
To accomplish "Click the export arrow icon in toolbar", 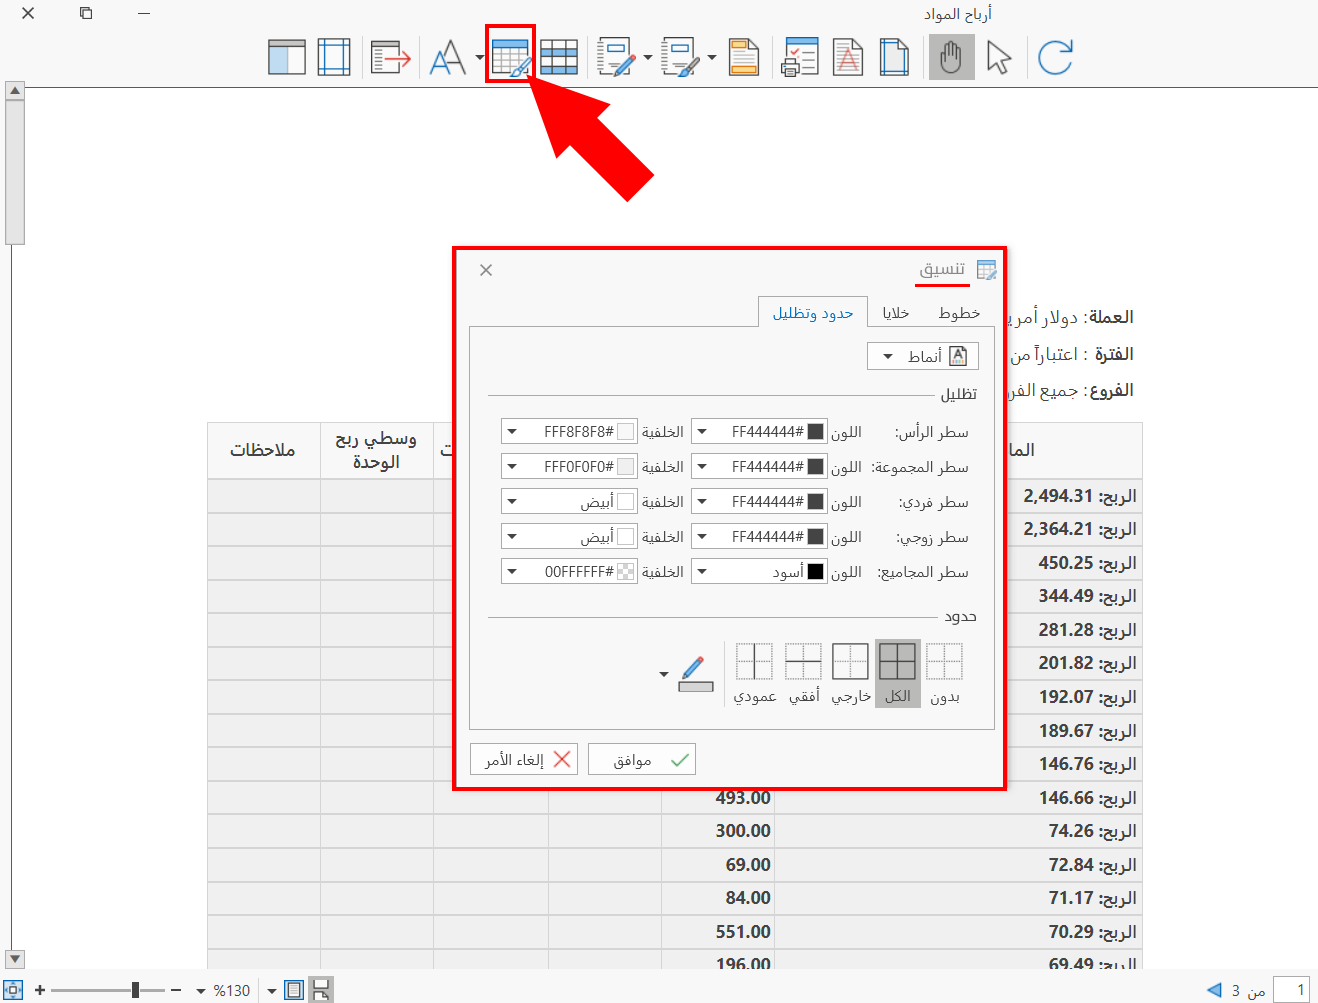I will click(390, 57).
